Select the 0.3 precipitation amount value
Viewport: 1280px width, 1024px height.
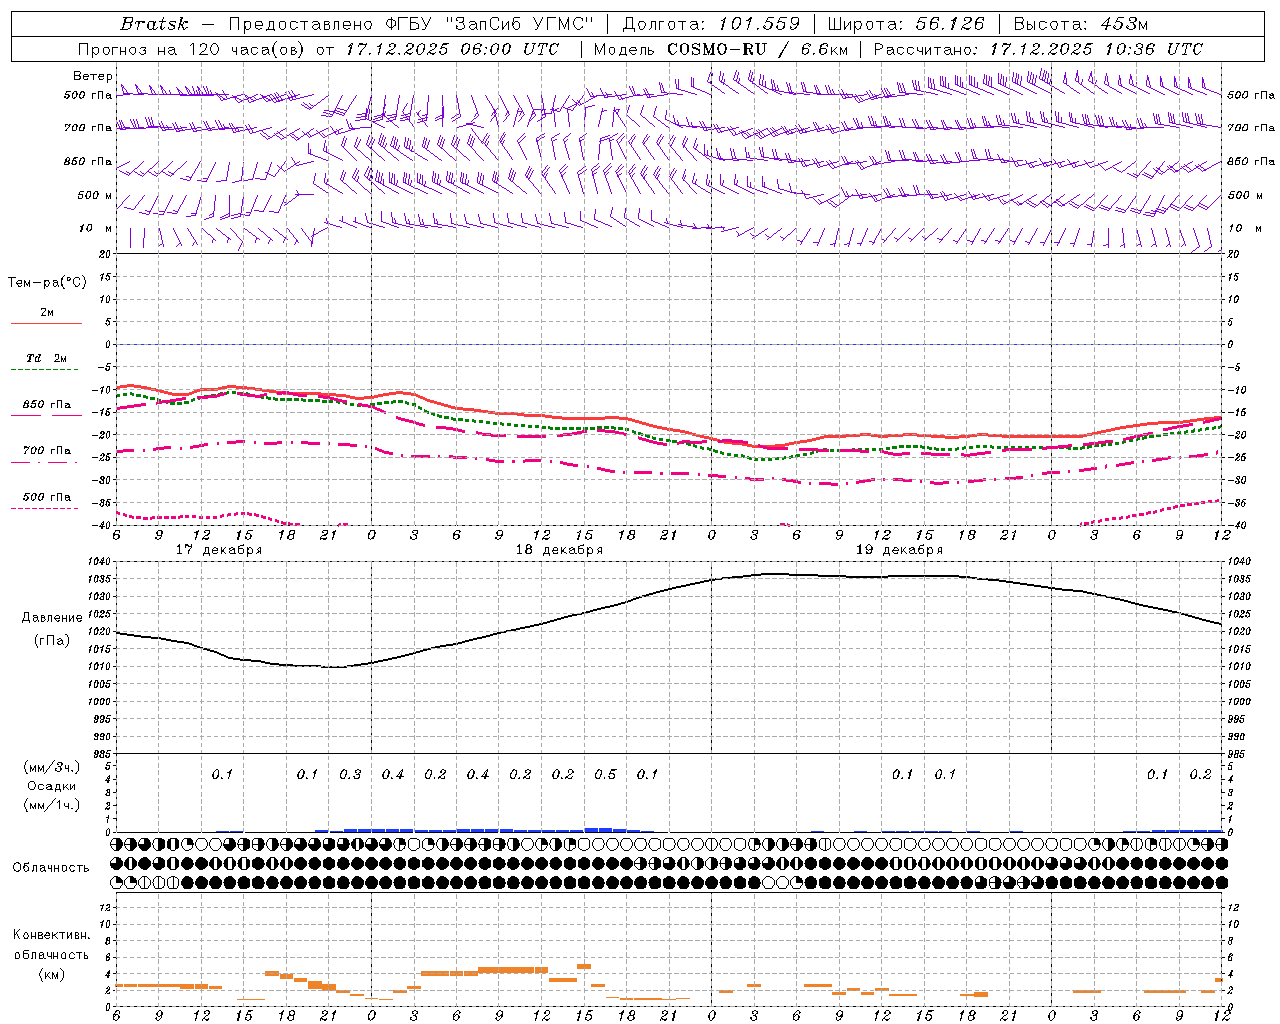coord(350,774)
